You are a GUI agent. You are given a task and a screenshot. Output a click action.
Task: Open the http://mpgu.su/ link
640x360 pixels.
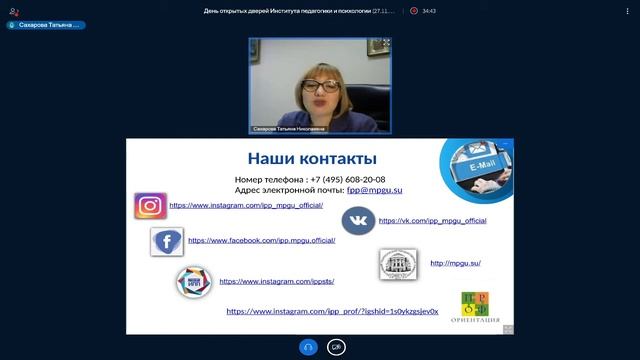[456, 263]
